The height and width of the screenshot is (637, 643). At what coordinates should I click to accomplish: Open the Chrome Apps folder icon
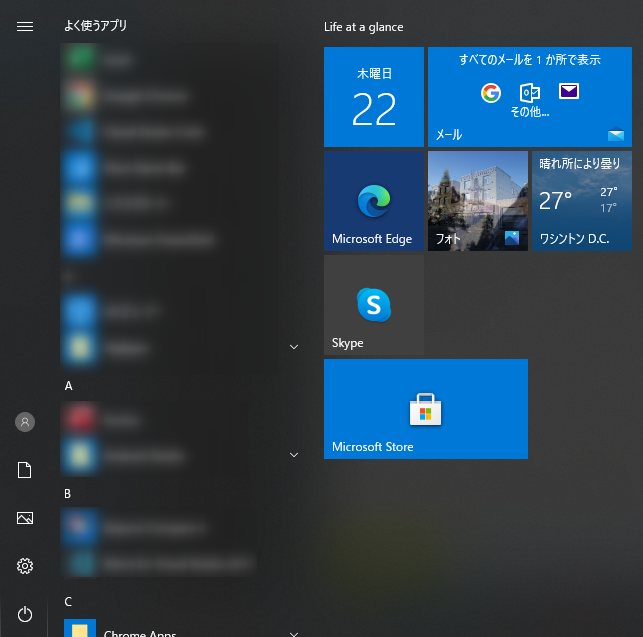click(x=80, y=628)
